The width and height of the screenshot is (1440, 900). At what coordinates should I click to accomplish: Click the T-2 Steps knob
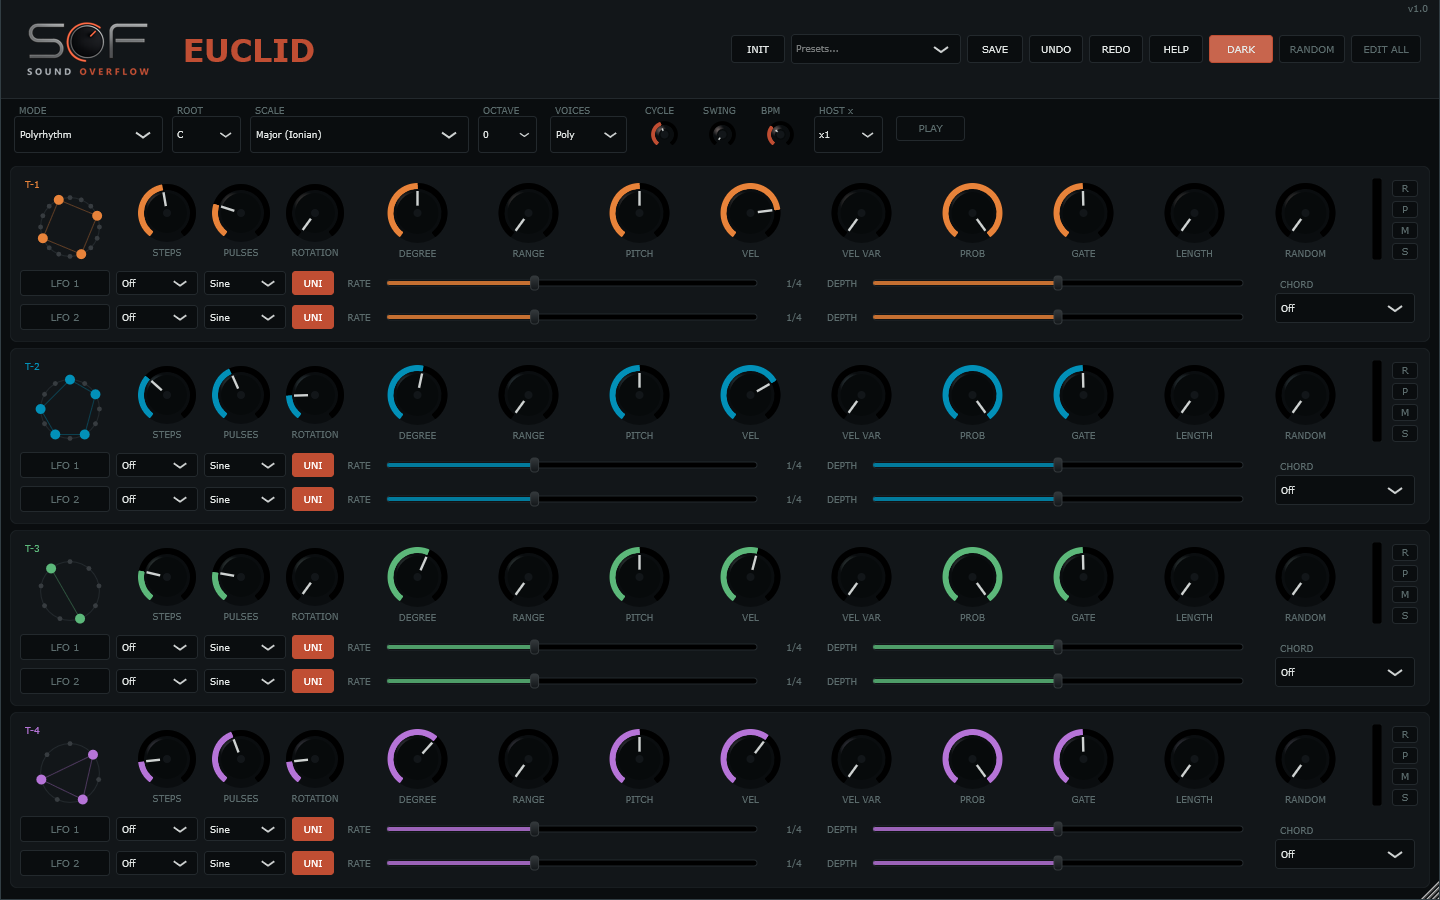(167, 394)
